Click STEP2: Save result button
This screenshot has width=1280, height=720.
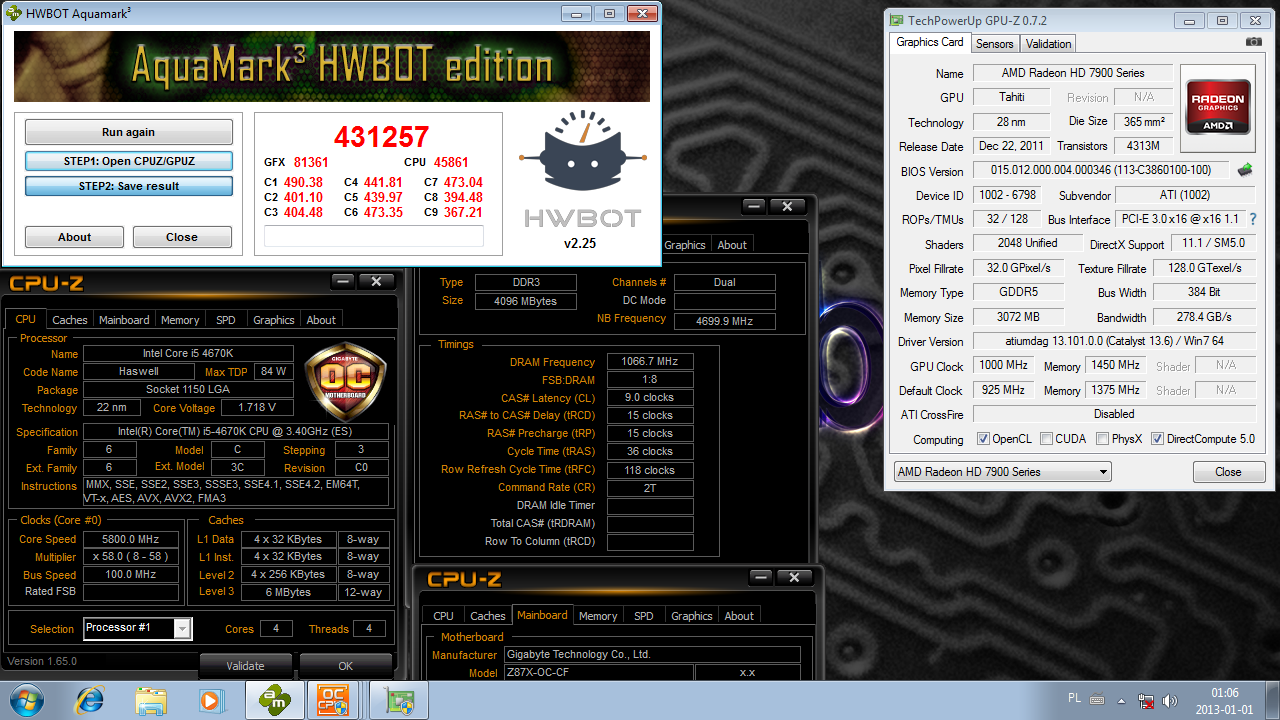coord(128,186)
